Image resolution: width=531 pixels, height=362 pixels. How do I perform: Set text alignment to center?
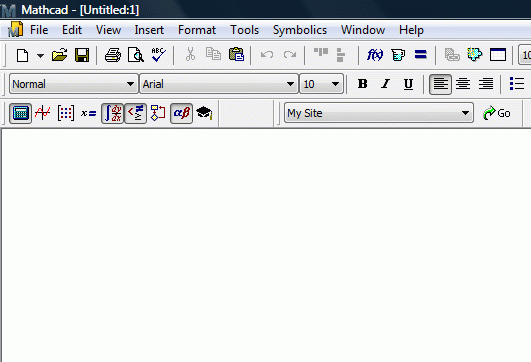tap(463, 84)
